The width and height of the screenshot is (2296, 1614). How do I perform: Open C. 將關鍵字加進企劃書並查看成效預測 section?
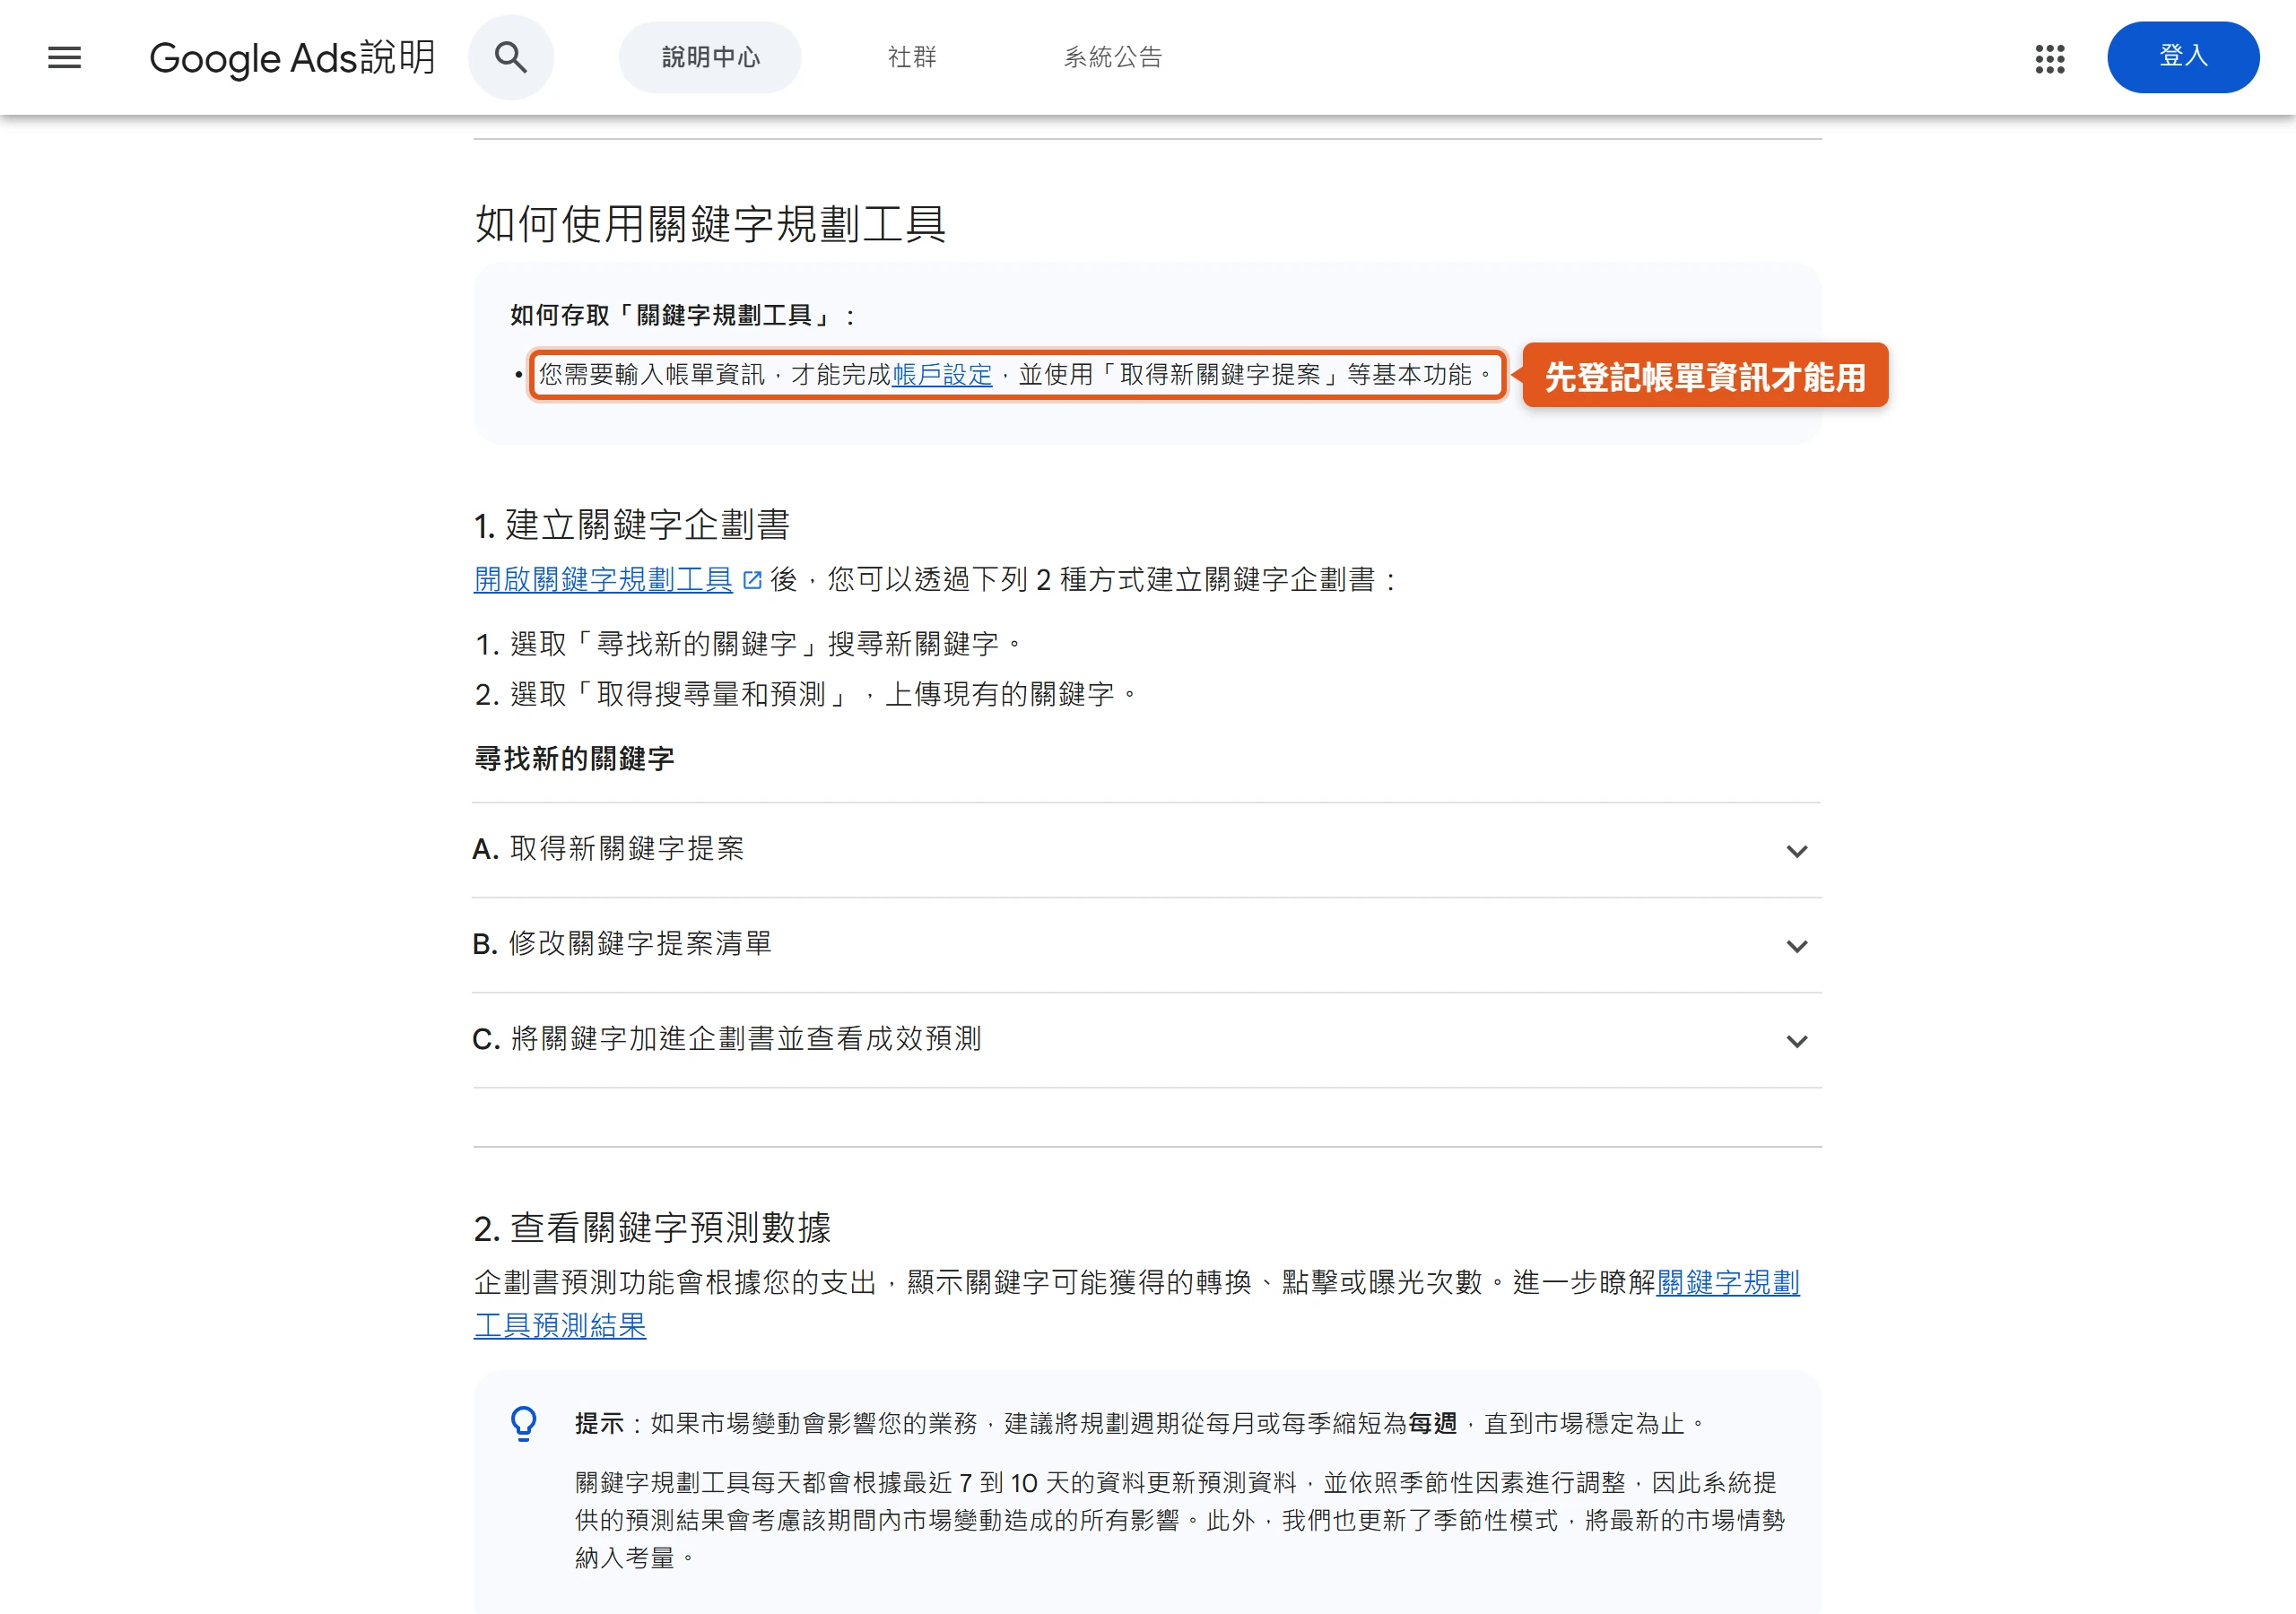point(1146,1040)
